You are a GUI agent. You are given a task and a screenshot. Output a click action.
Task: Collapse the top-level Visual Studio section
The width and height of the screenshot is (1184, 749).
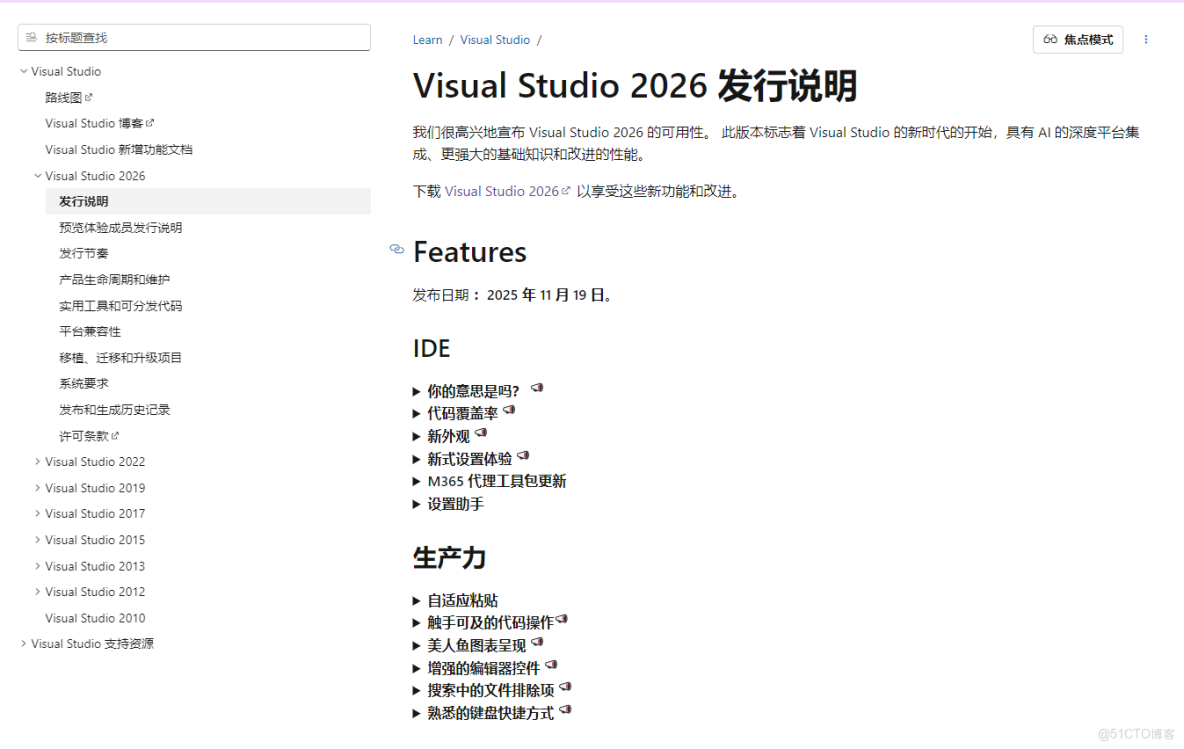coord(22,71)
